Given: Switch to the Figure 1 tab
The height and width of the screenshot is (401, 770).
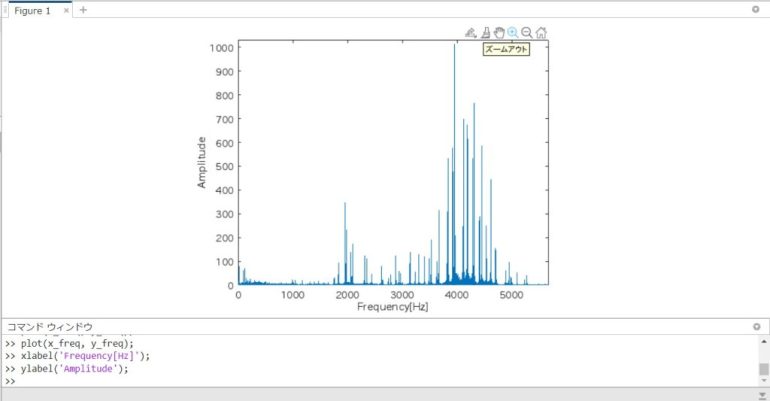Looking at the screenshot, I should coord(31,10).
